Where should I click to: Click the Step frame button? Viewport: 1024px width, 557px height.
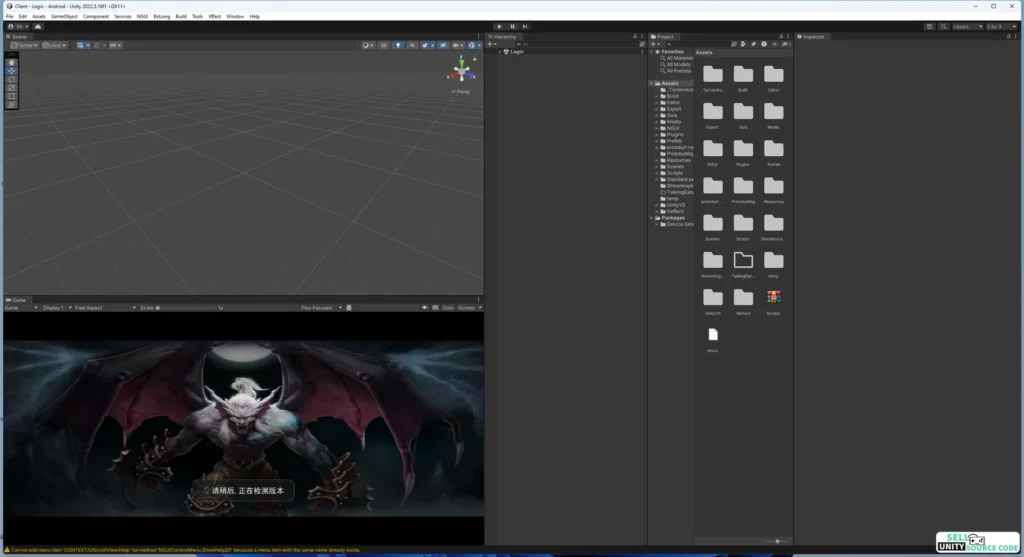[x=525, y=26]
